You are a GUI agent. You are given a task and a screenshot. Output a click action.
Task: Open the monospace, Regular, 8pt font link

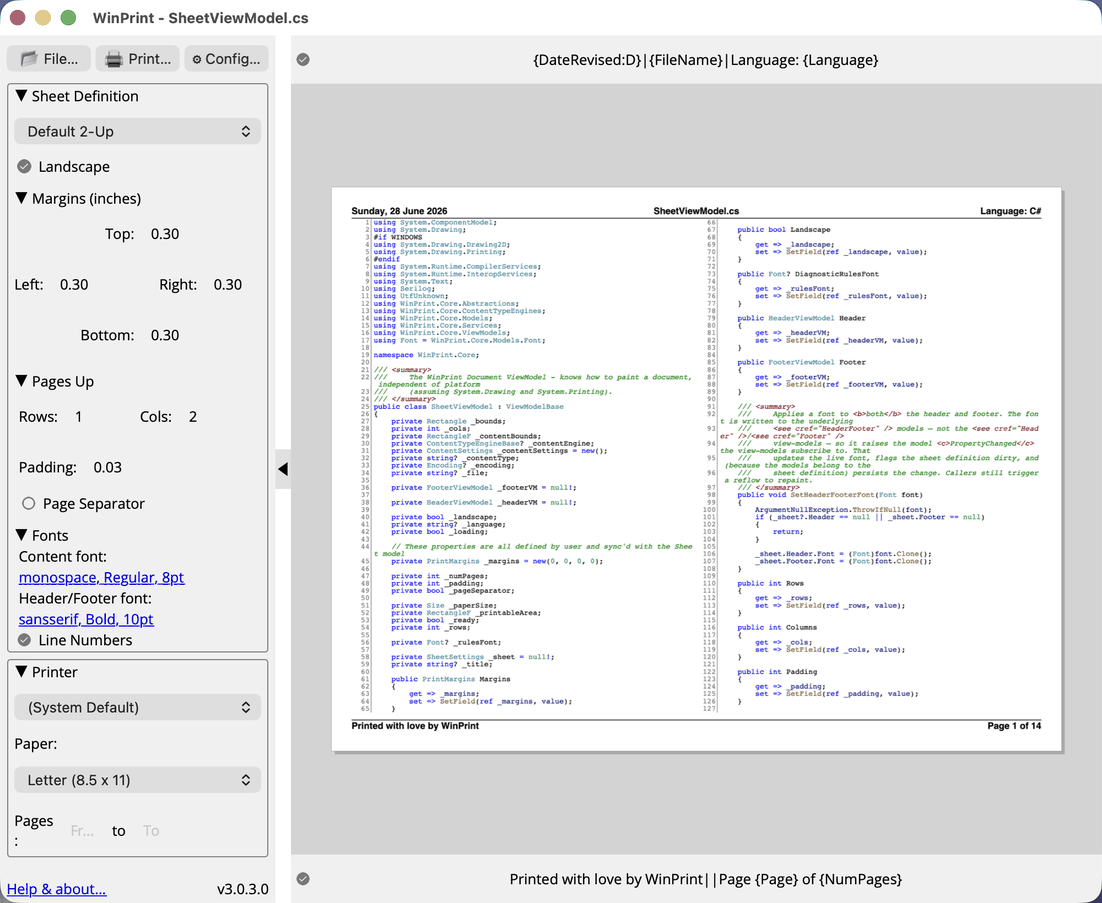click(101, 578)
